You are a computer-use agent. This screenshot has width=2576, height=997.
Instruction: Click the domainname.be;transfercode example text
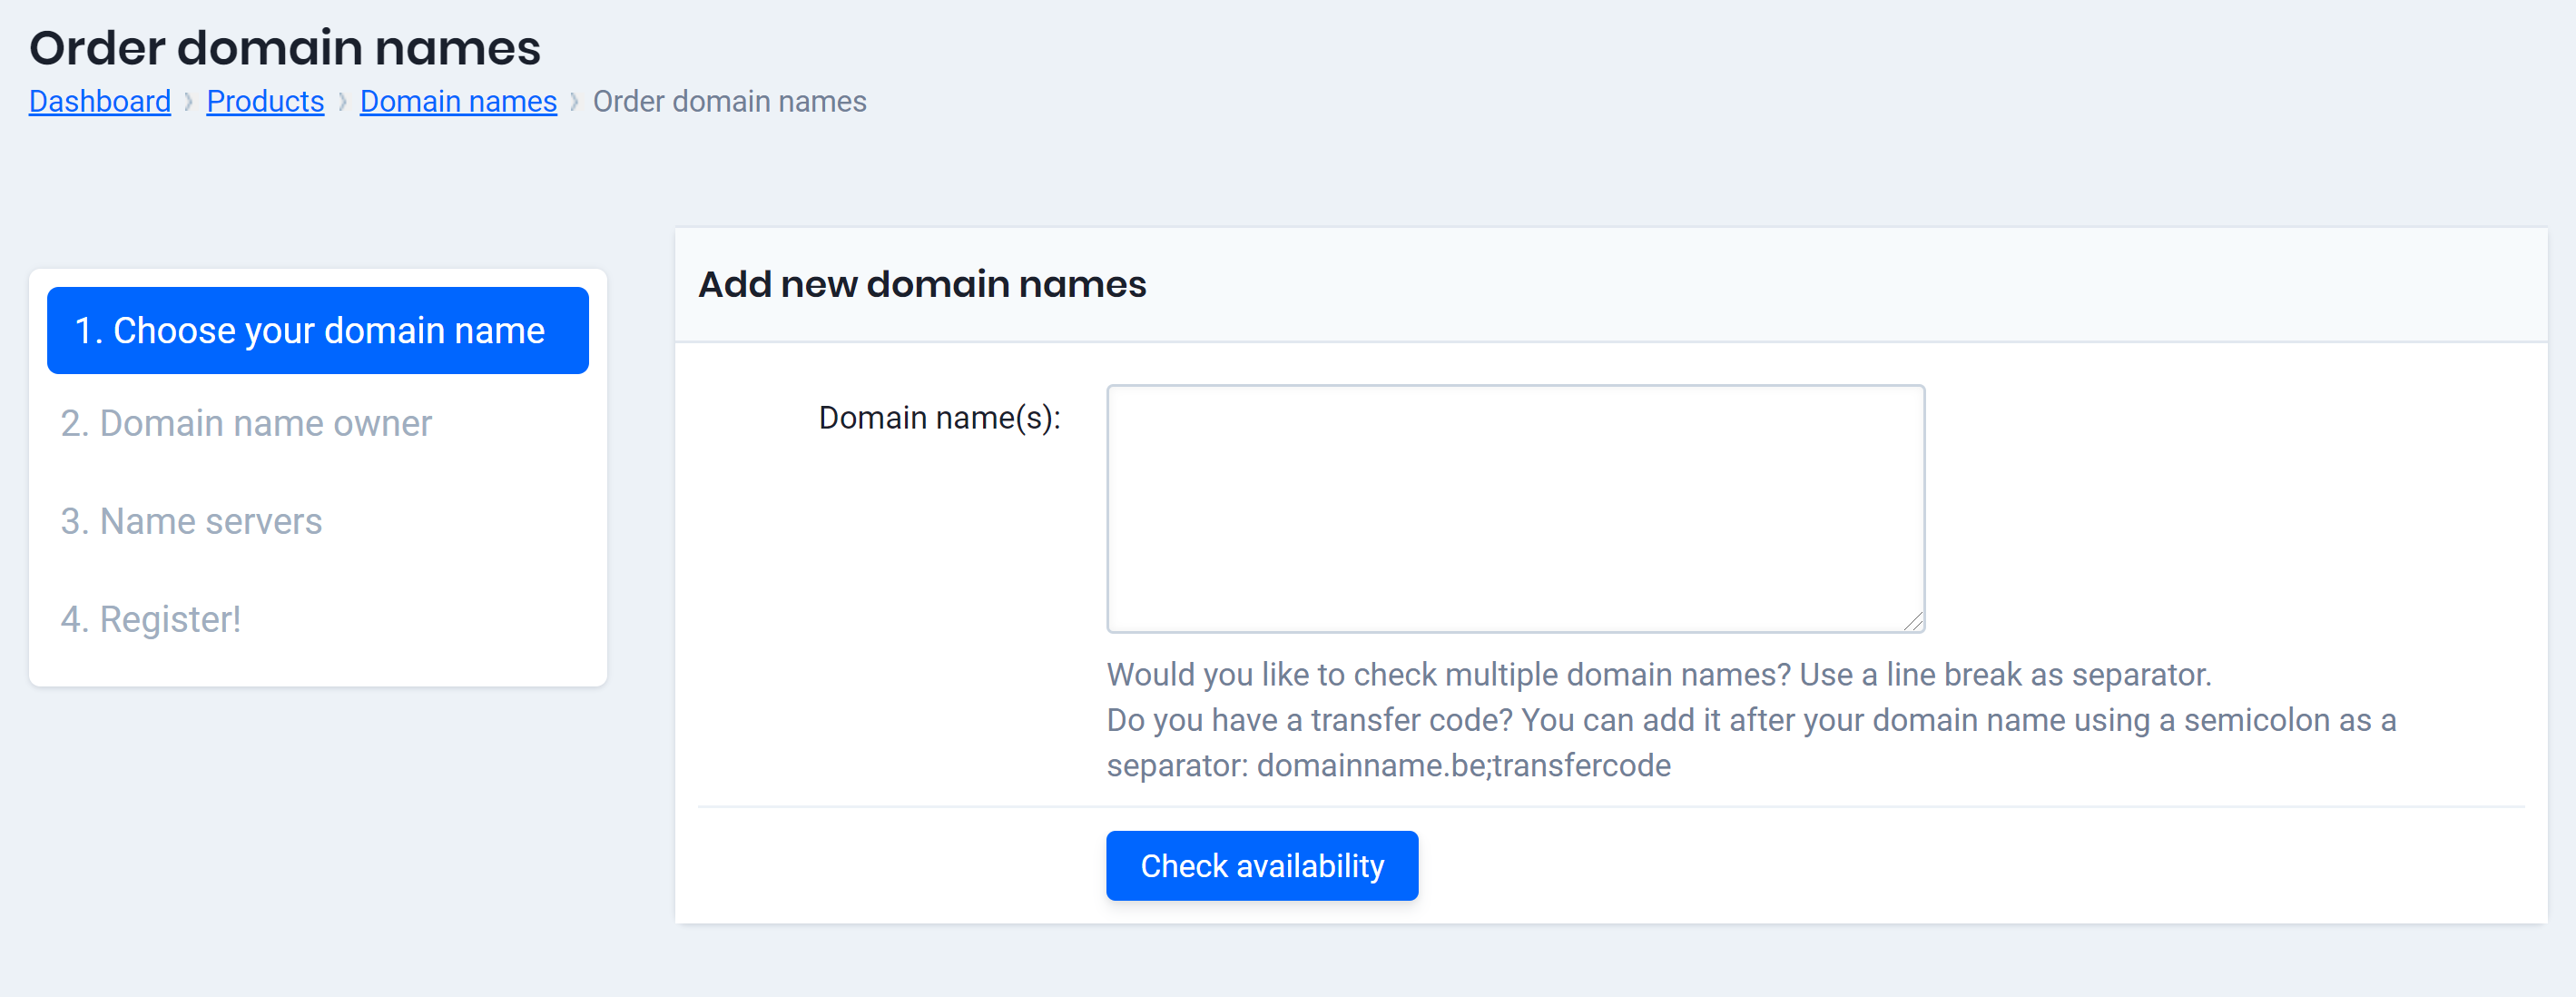point(1464,765)
